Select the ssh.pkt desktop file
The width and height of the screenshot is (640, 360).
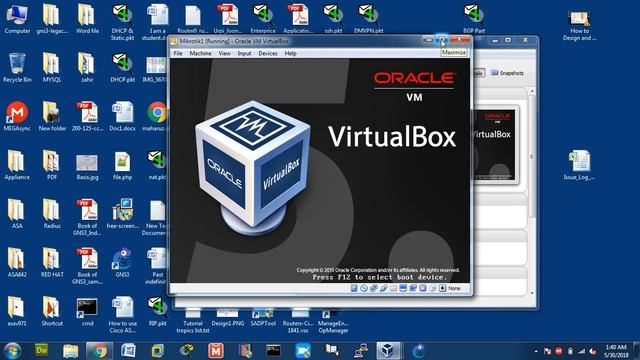[x=333, y=19]
